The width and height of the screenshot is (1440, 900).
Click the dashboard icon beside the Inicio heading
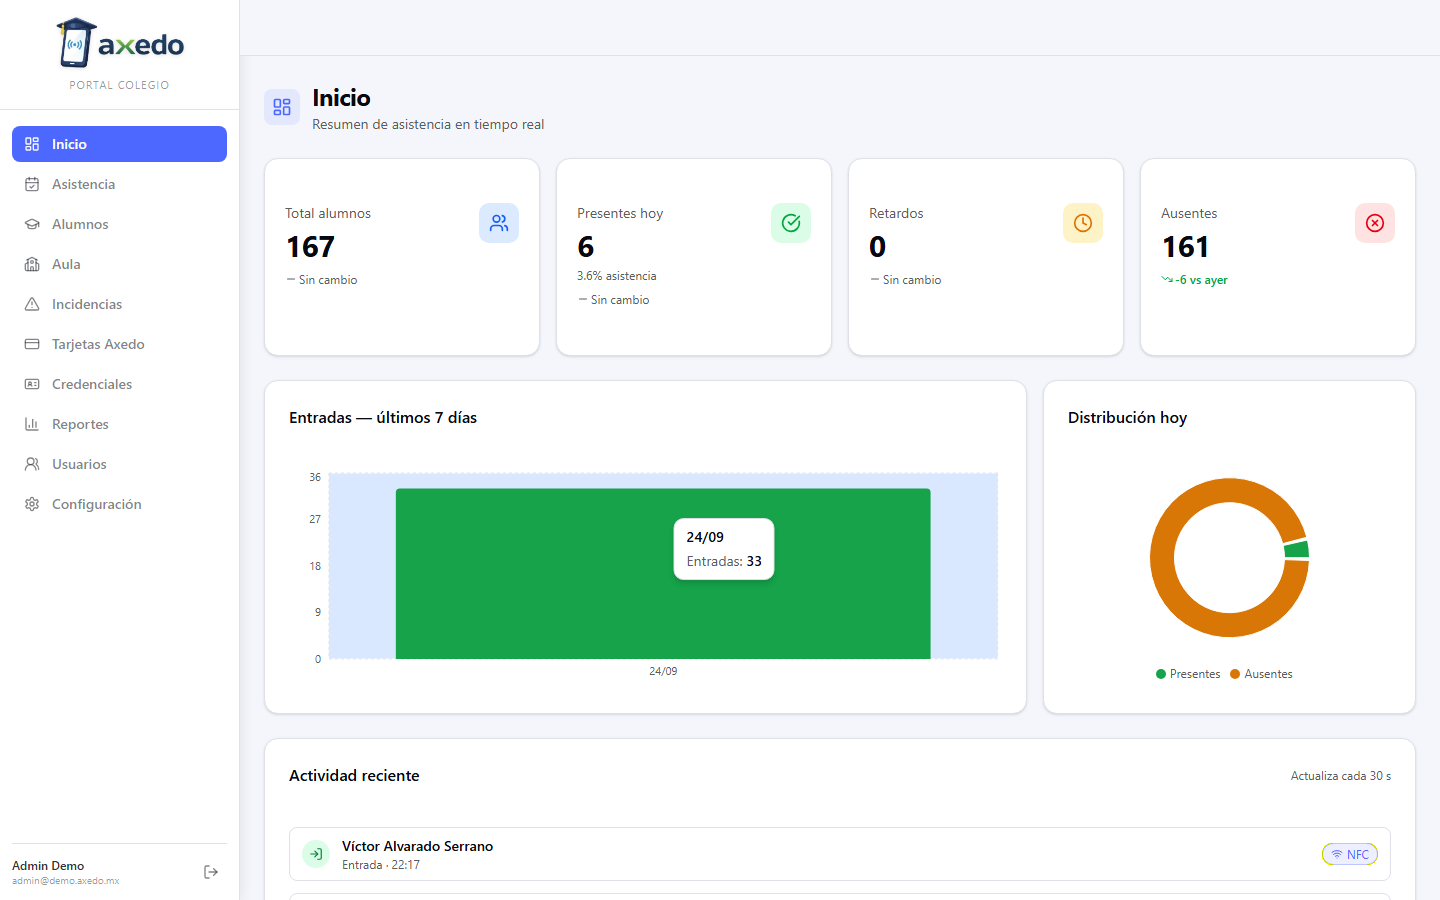coord(282,107)
